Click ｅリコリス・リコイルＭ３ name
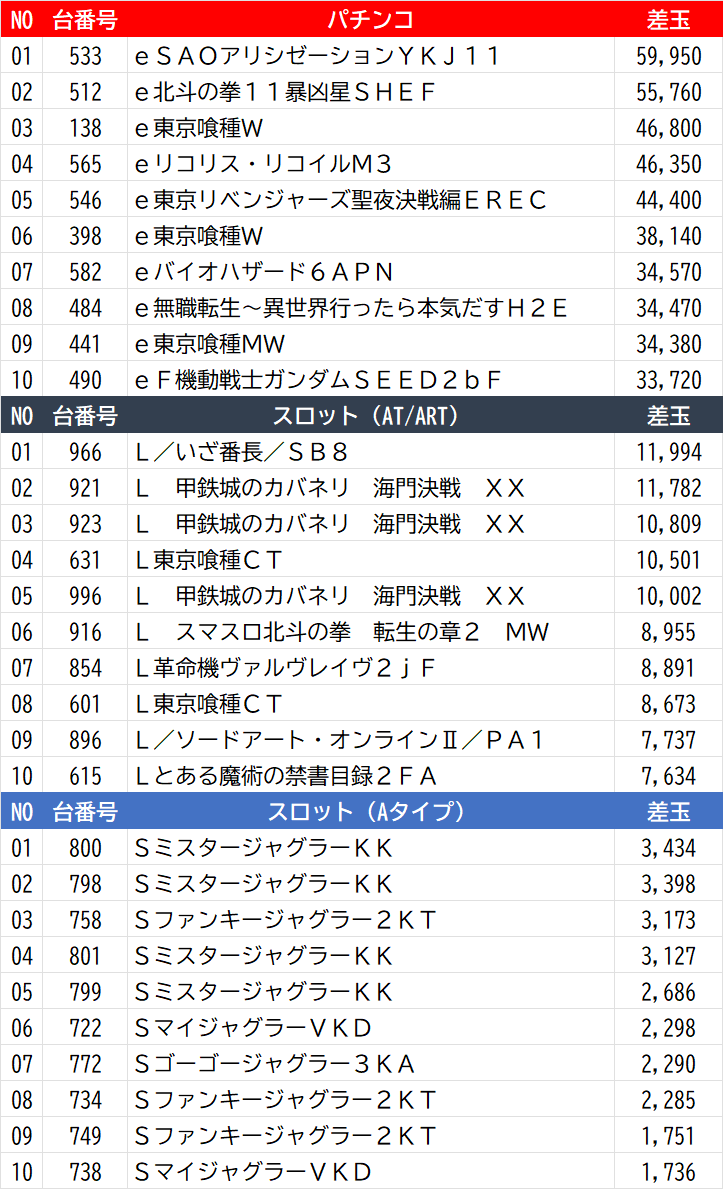 pyautogui.click(x=263, y=164)
